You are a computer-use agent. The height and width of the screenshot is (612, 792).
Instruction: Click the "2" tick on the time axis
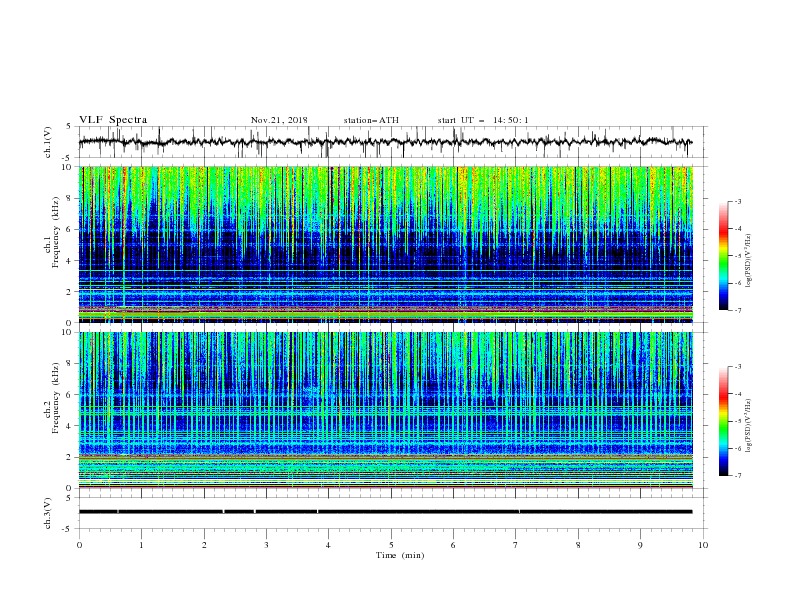pos(204,545)
